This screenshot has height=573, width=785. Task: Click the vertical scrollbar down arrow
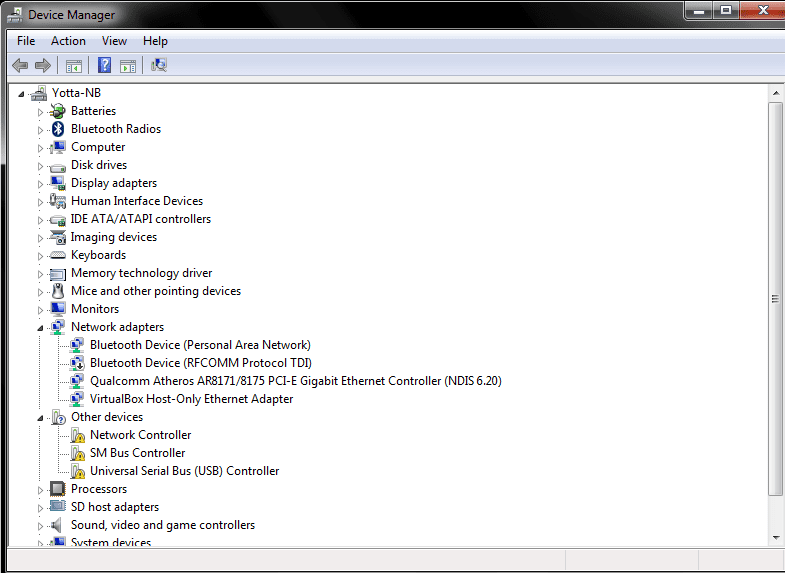776,538
